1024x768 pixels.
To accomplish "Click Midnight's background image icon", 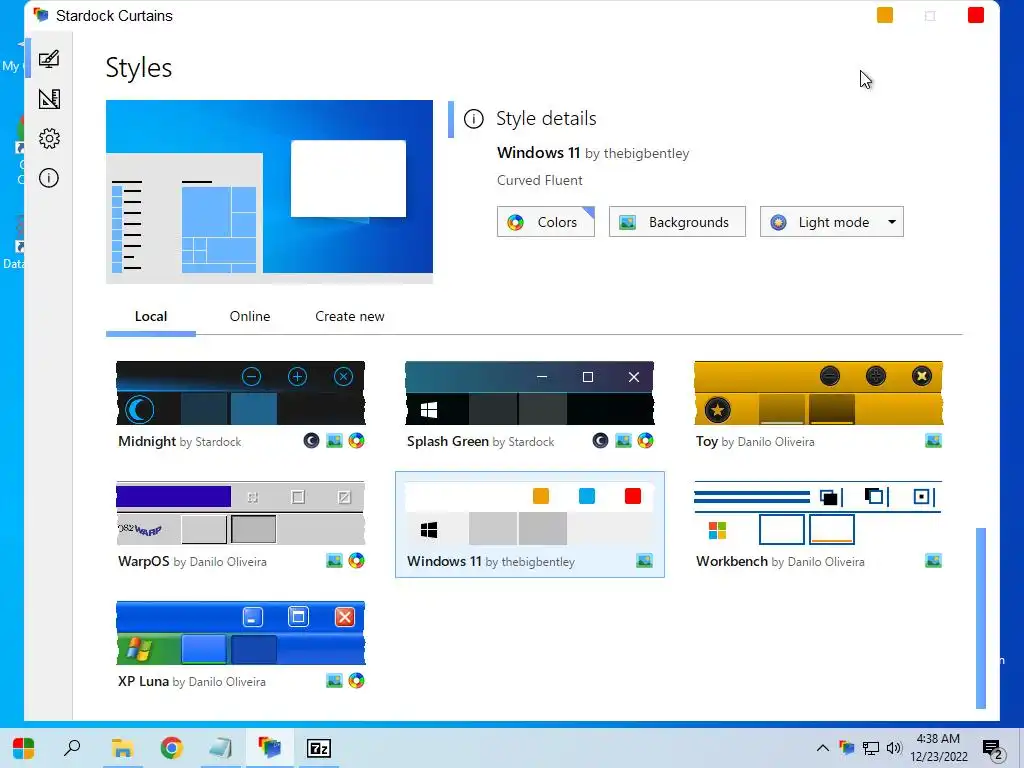I will coord(334,441).
